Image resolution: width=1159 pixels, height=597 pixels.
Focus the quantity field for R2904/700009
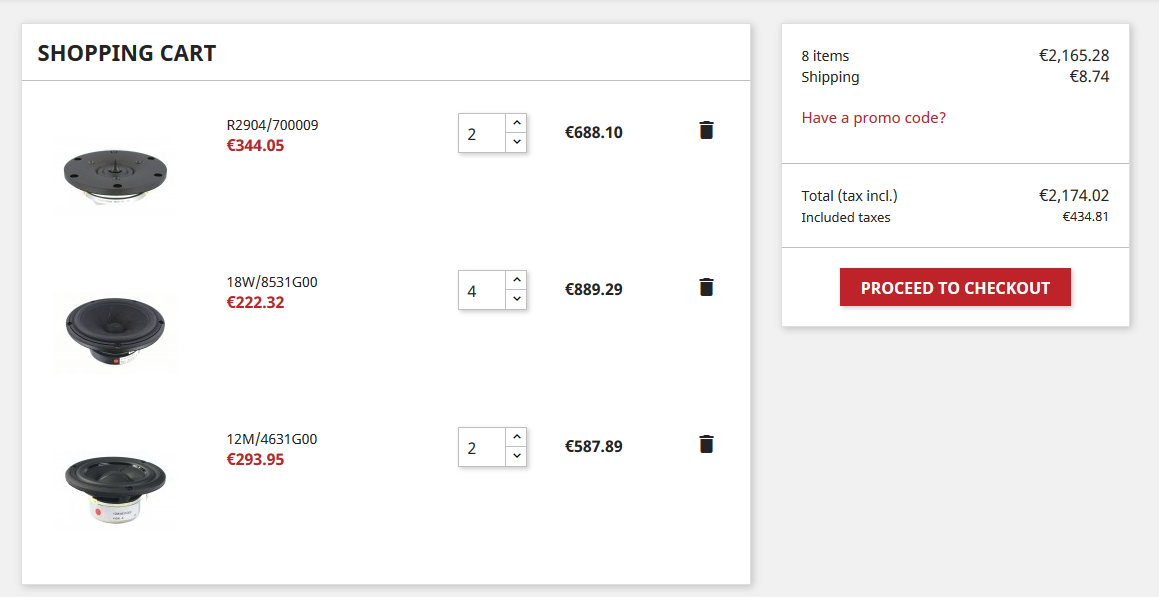[482, 133]
